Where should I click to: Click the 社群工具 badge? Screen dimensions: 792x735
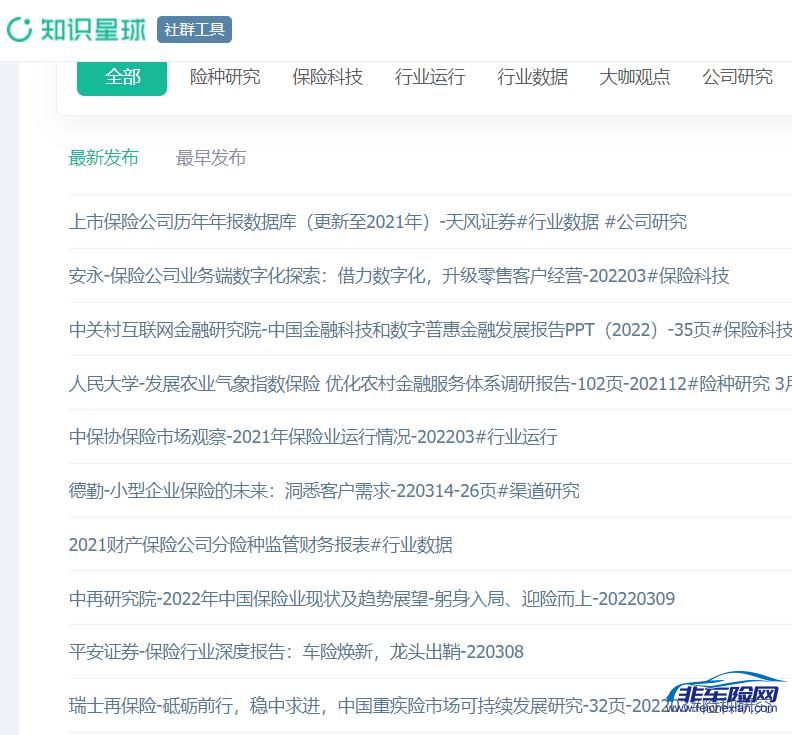coord(194,29)
